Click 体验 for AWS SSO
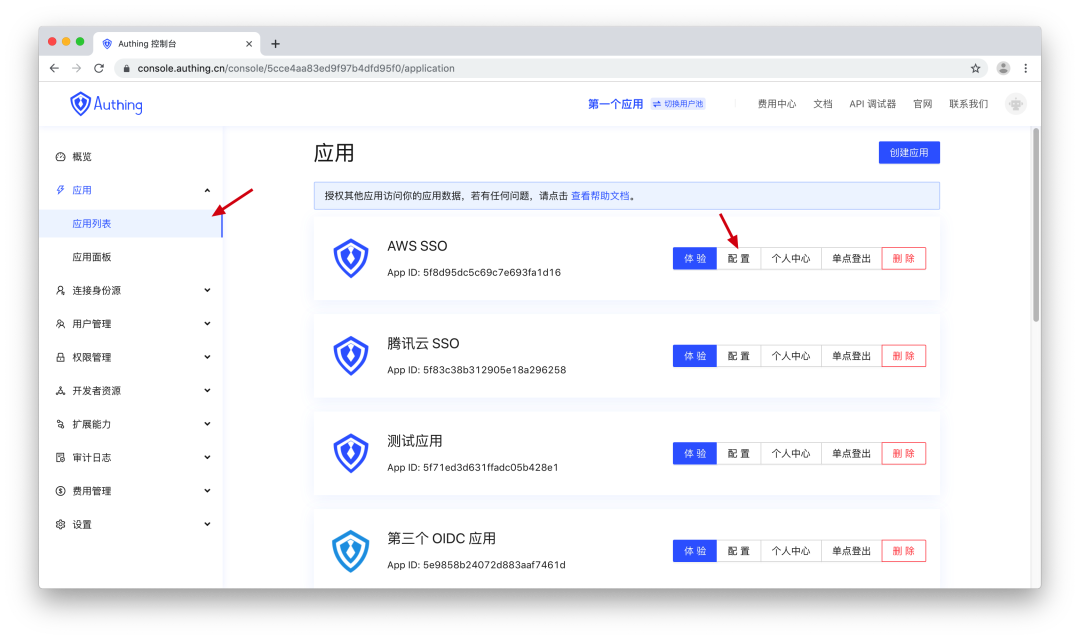This screenshot has width=1080, height=640. coord(695,258)
